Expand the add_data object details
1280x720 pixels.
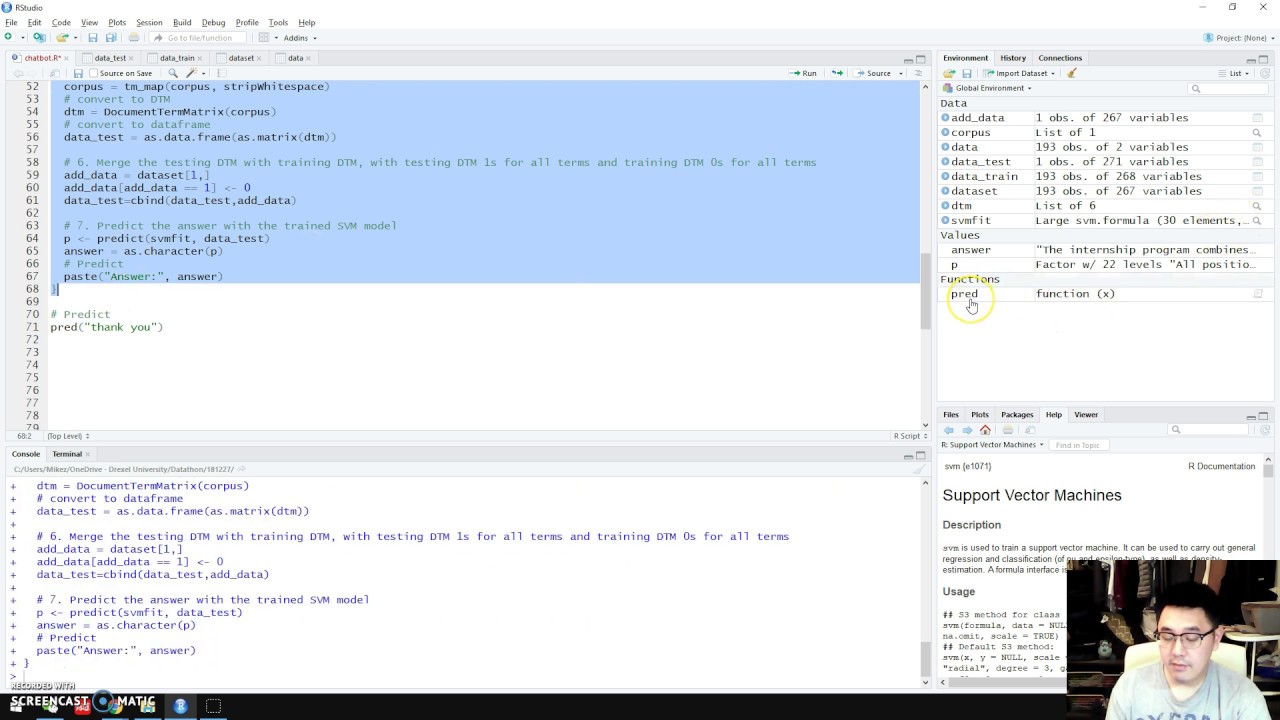pyautogui.click(x=945, y=118)
